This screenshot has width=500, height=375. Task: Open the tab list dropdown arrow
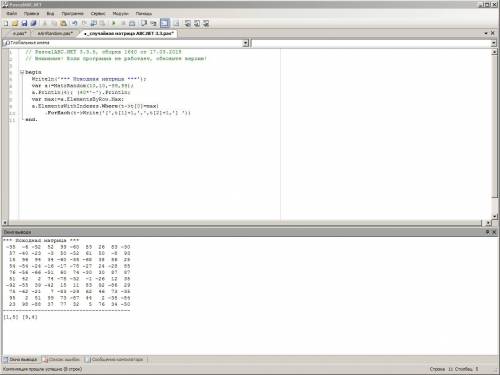[x=486, y=33]
